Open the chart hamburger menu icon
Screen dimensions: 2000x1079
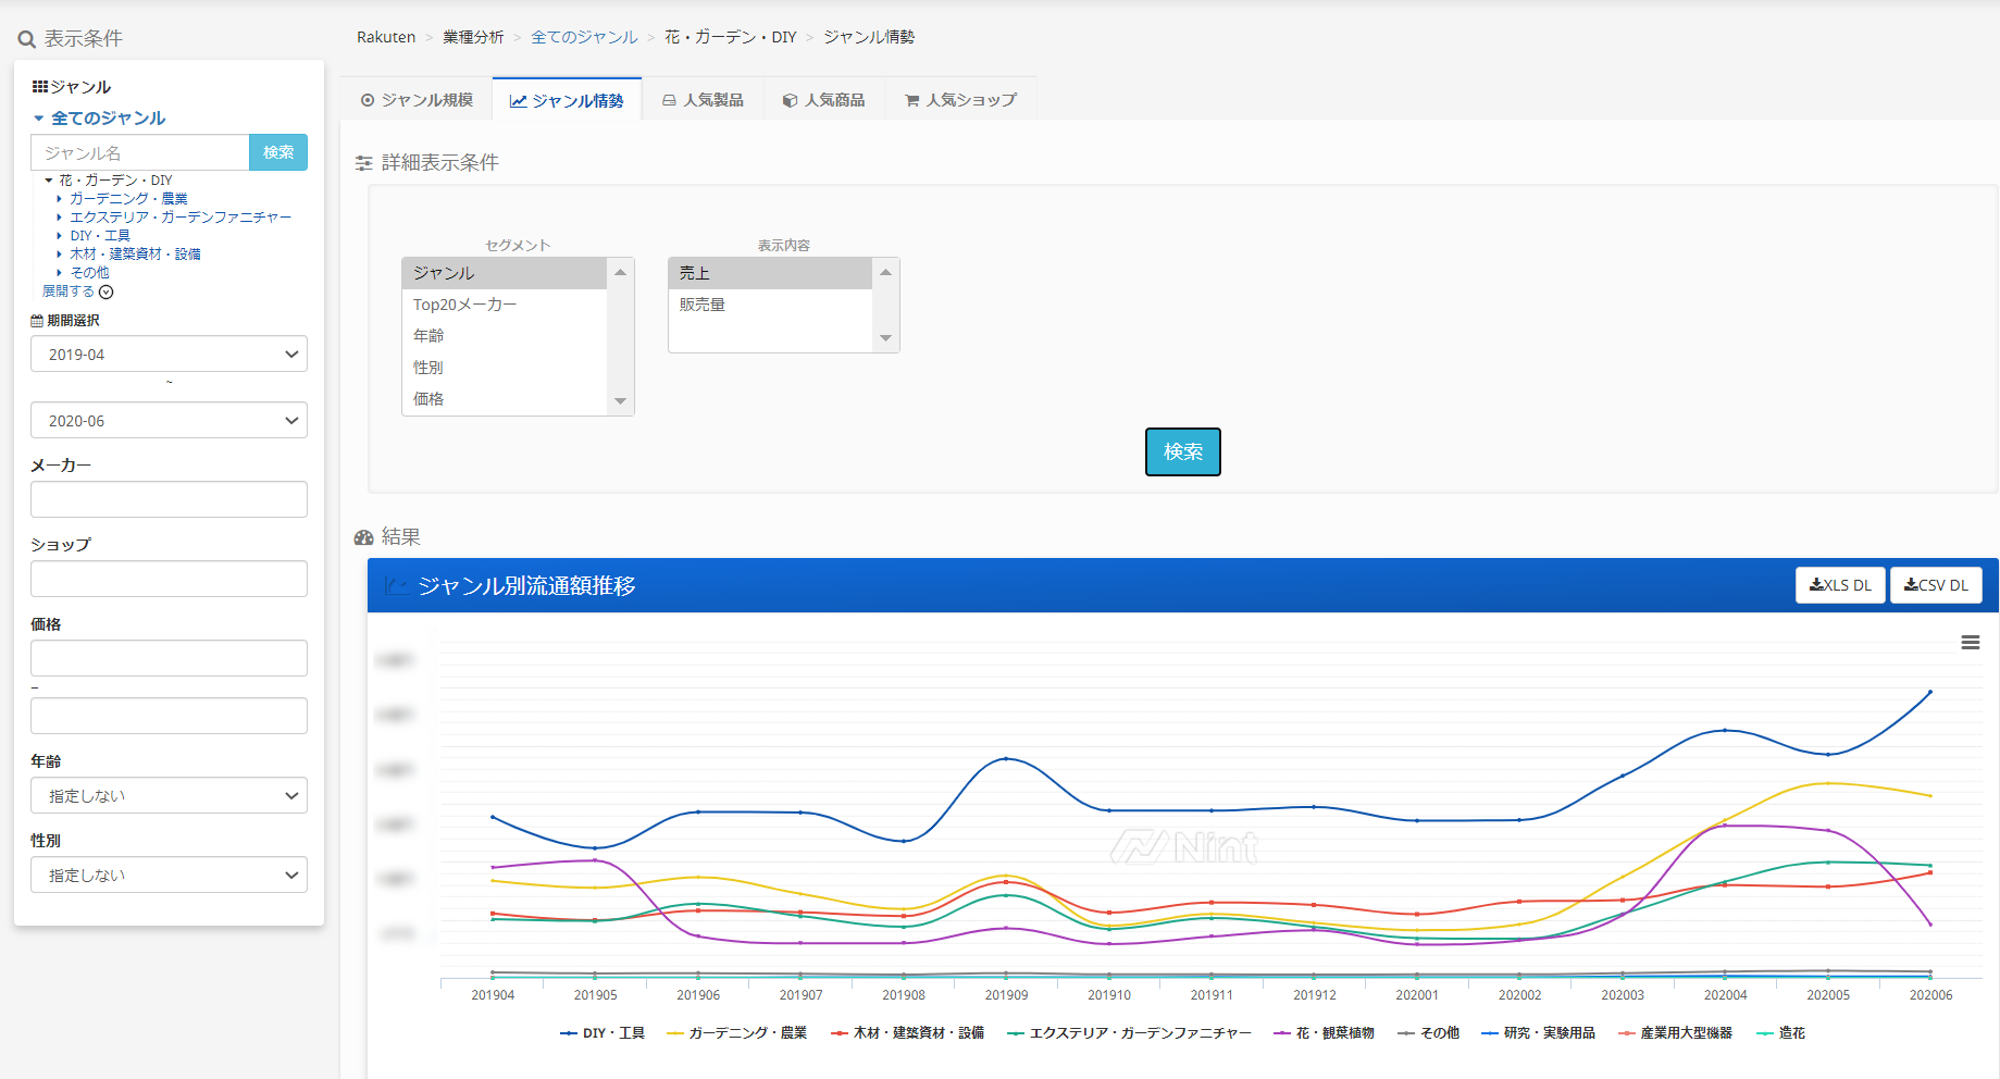tap(1969, 643)
